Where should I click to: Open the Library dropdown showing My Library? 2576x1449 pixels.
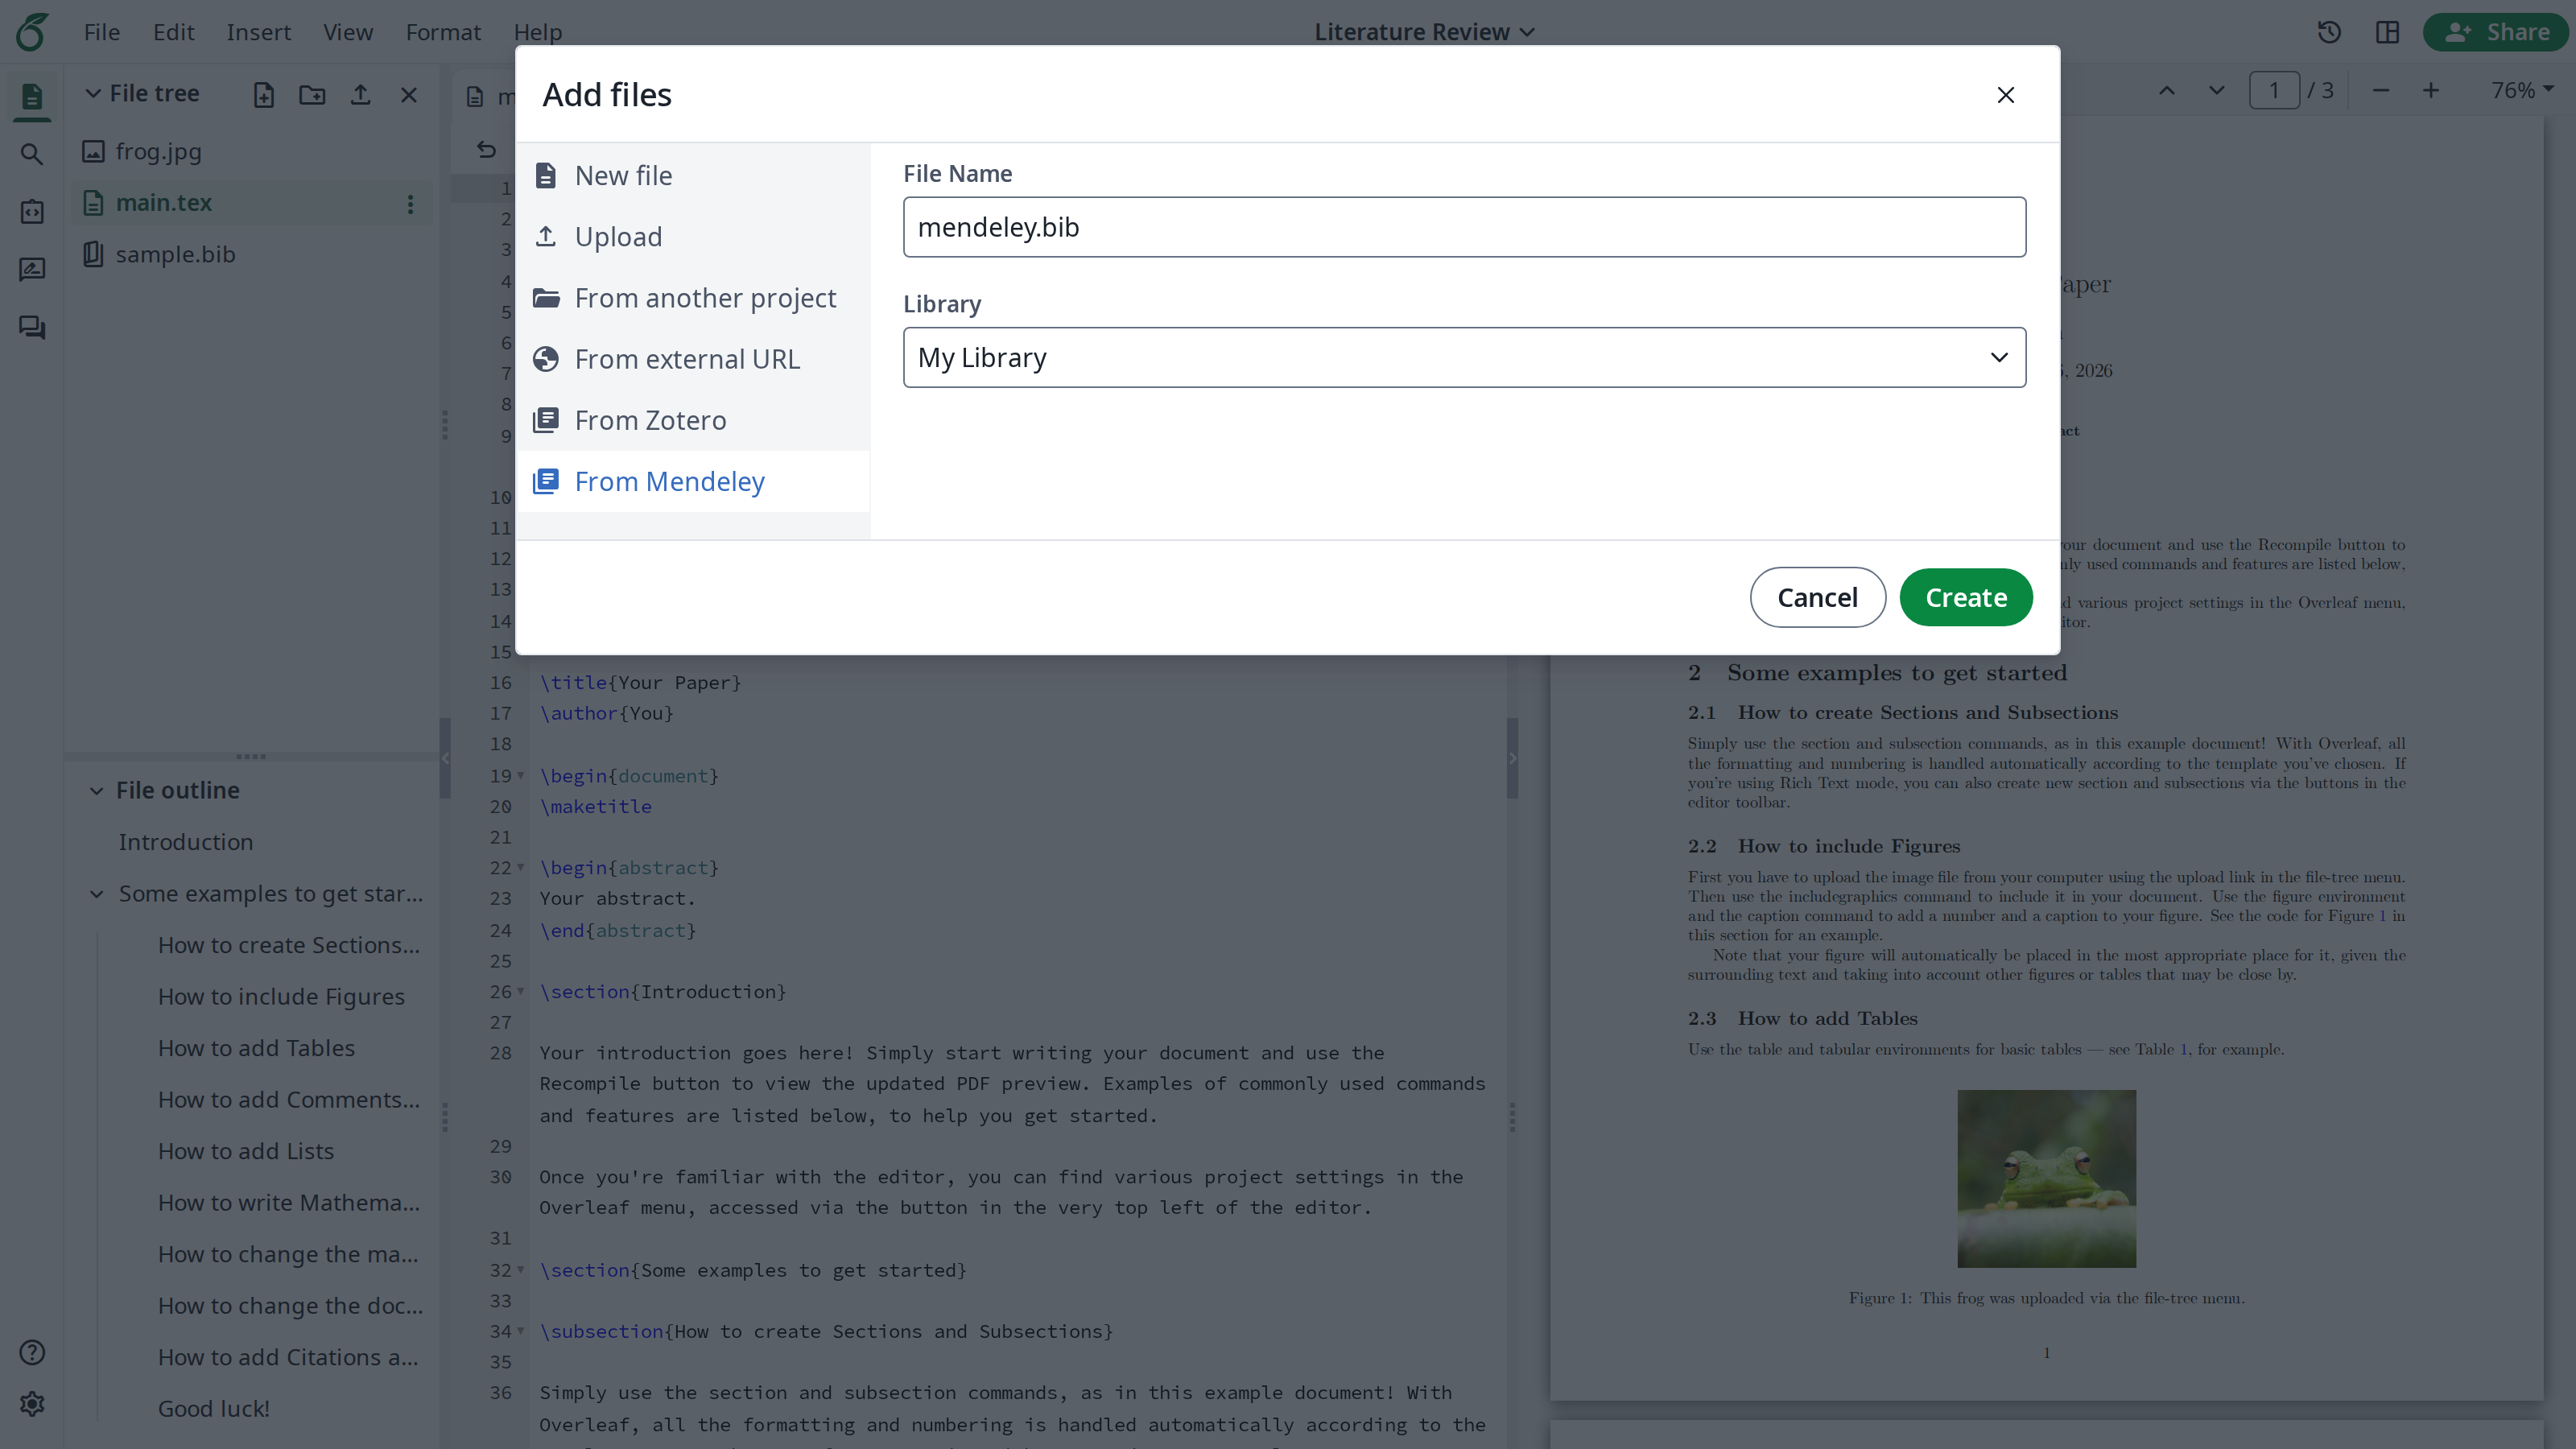(1464, 357)
